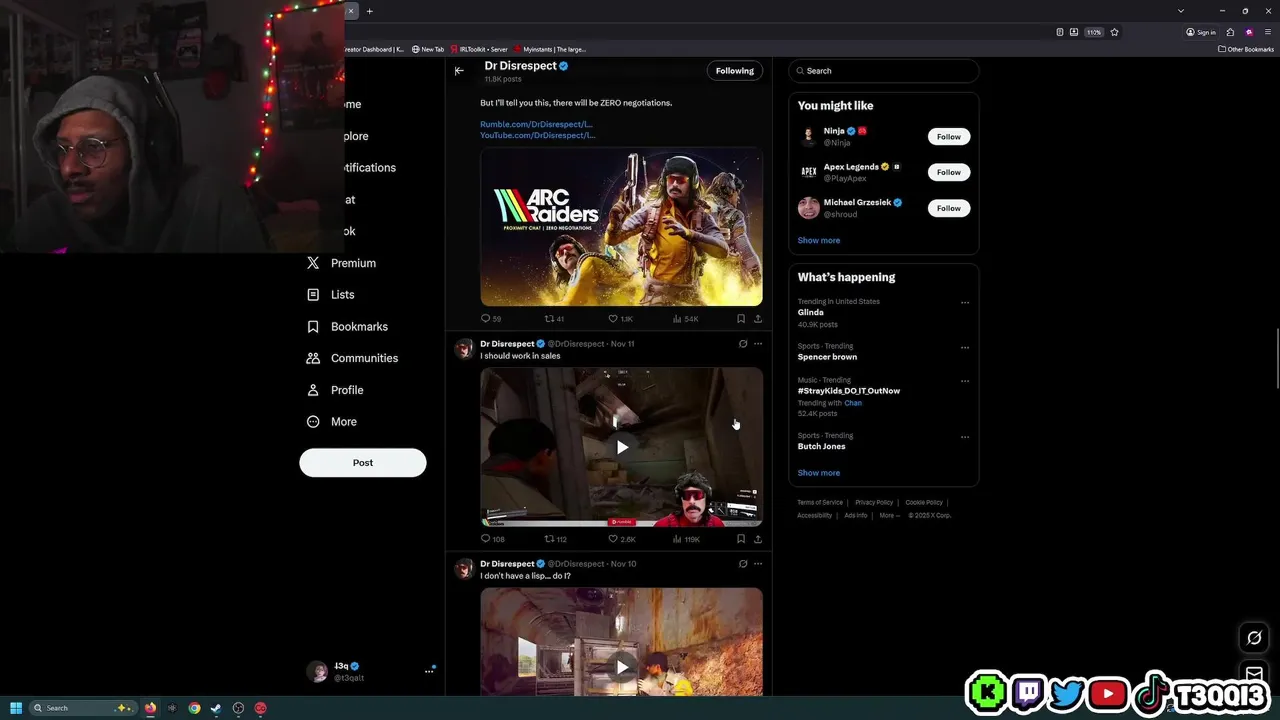Open options menu for the Spencer brown trend
The image size is (1280, 720).
tap(964, 348)
